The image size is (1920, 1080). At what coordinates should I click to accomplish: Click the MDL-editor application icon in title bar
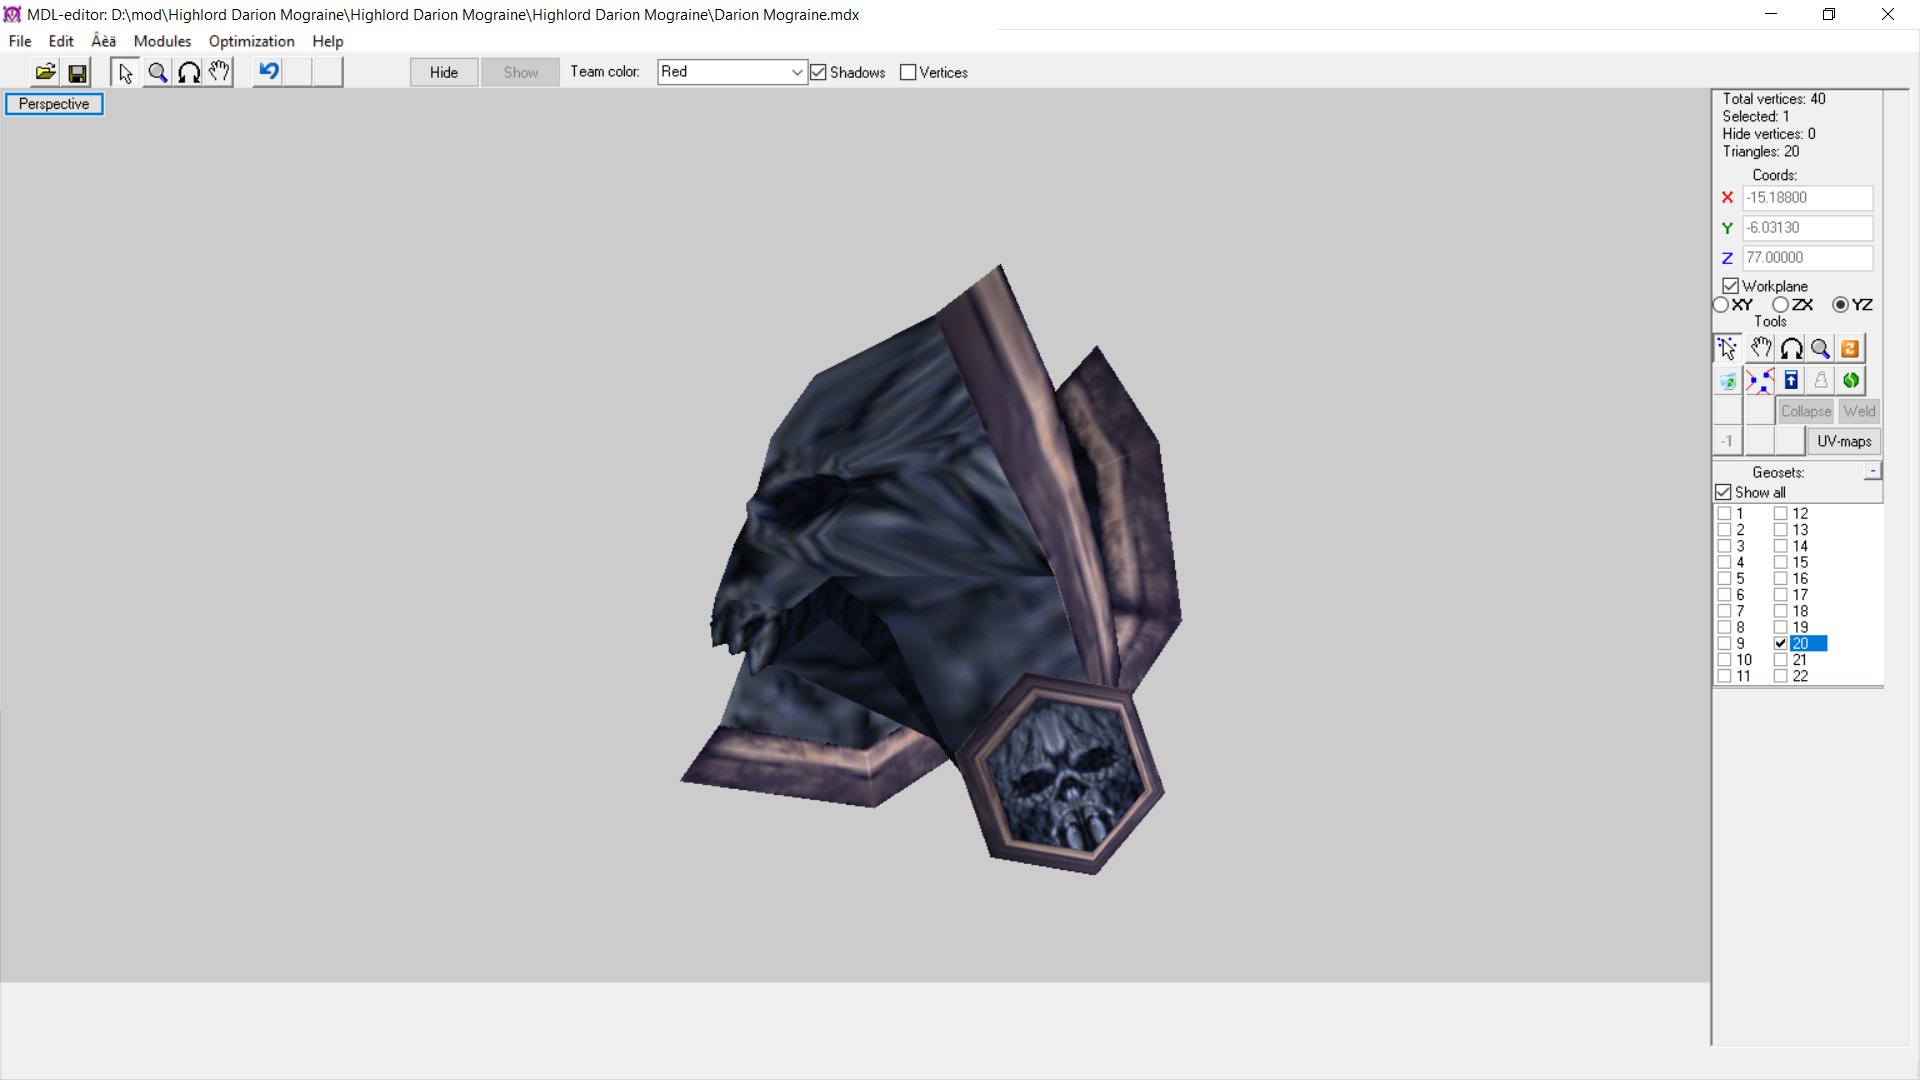pyautogui.click(x=12, y=14)
